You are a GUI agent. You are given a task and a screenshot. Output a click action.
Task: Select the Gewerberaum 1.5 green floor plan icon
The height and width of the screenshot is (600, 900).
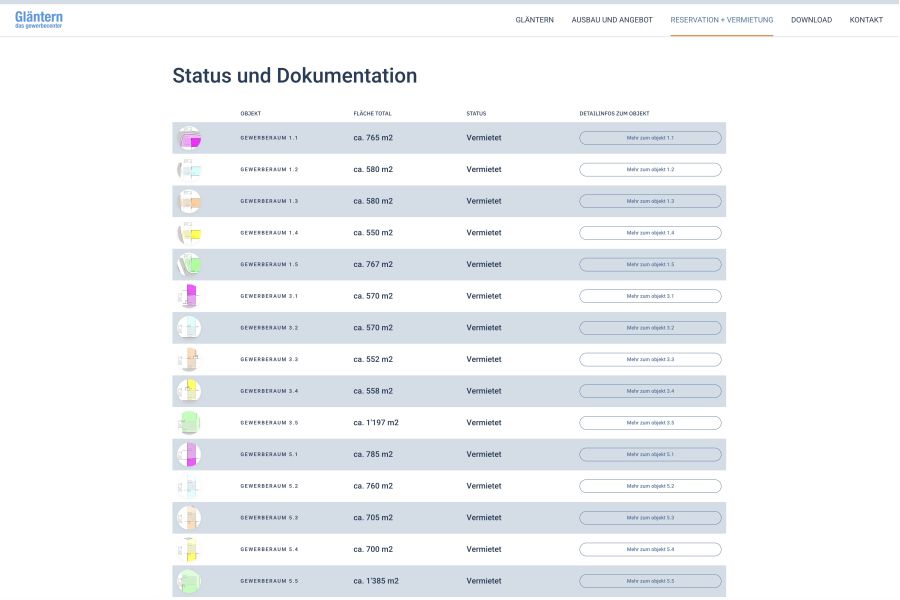click(189, 264)
